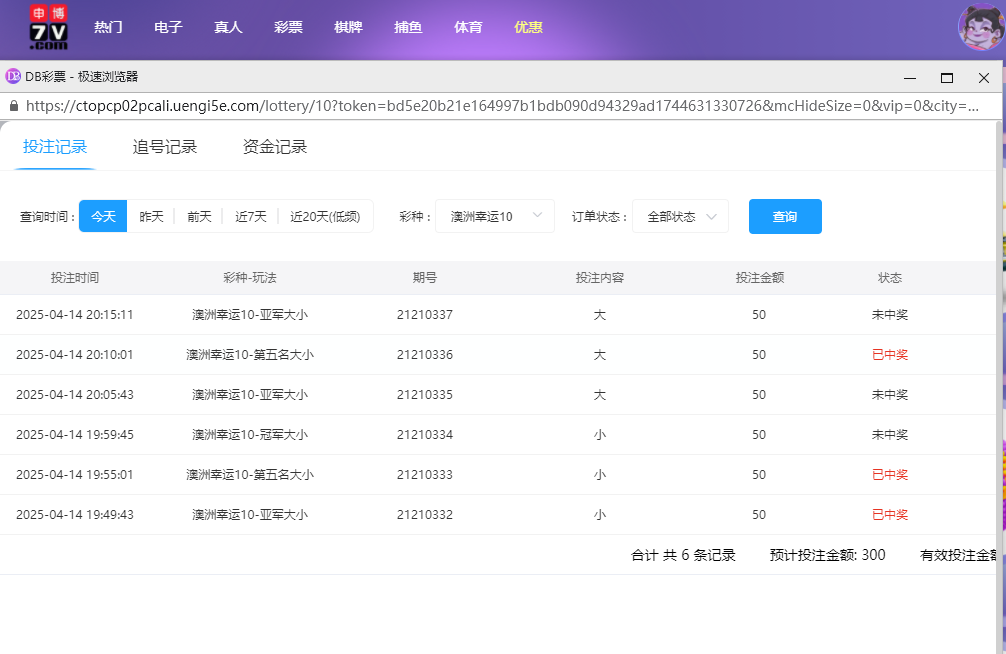Viewport: 1006px width, 654px height.
Task: Open the 优惠 promotions page
Action: (x=528, y=27)
